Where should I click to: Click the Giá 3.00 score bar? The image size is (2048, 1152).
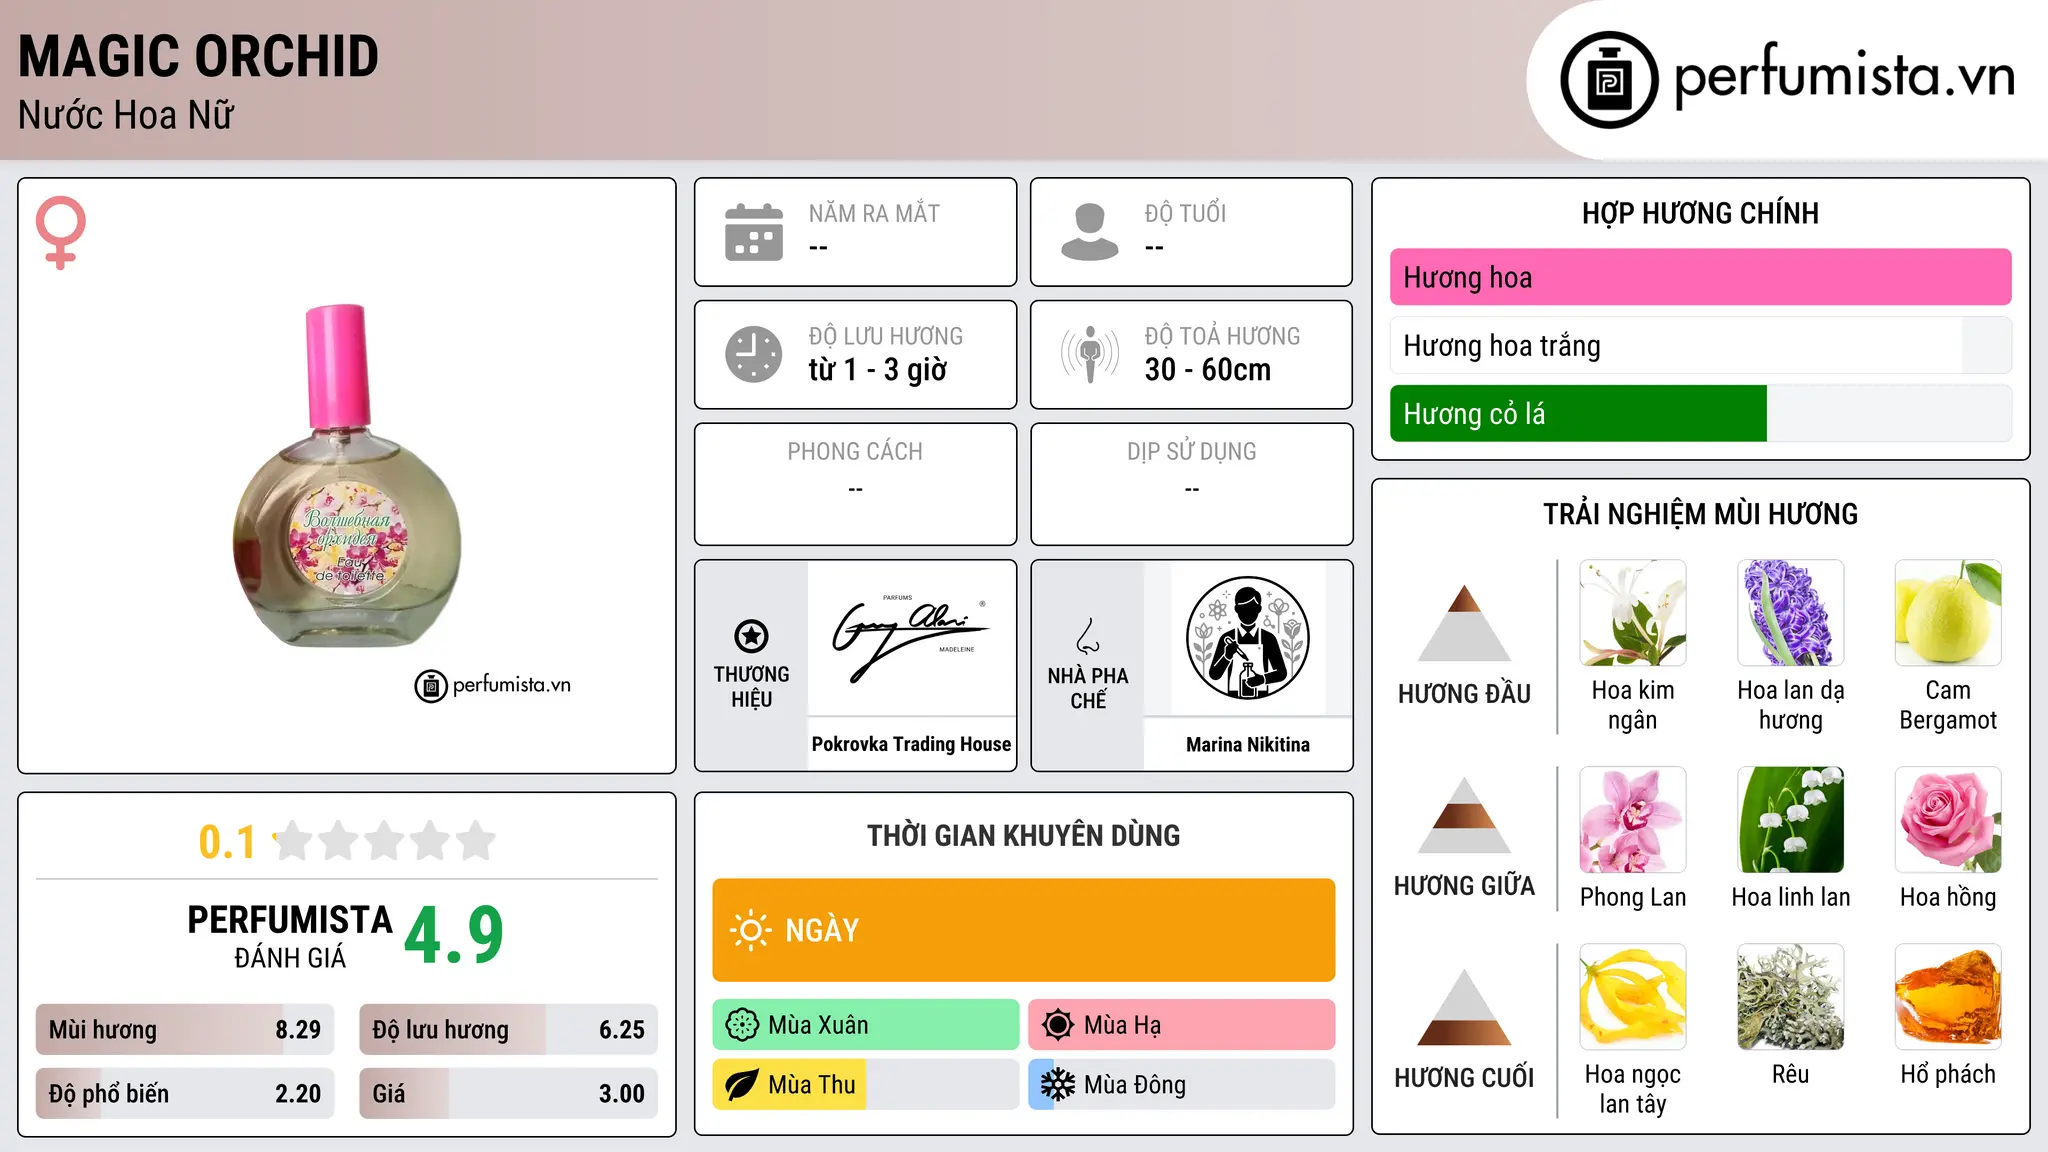pos(509,1093)
